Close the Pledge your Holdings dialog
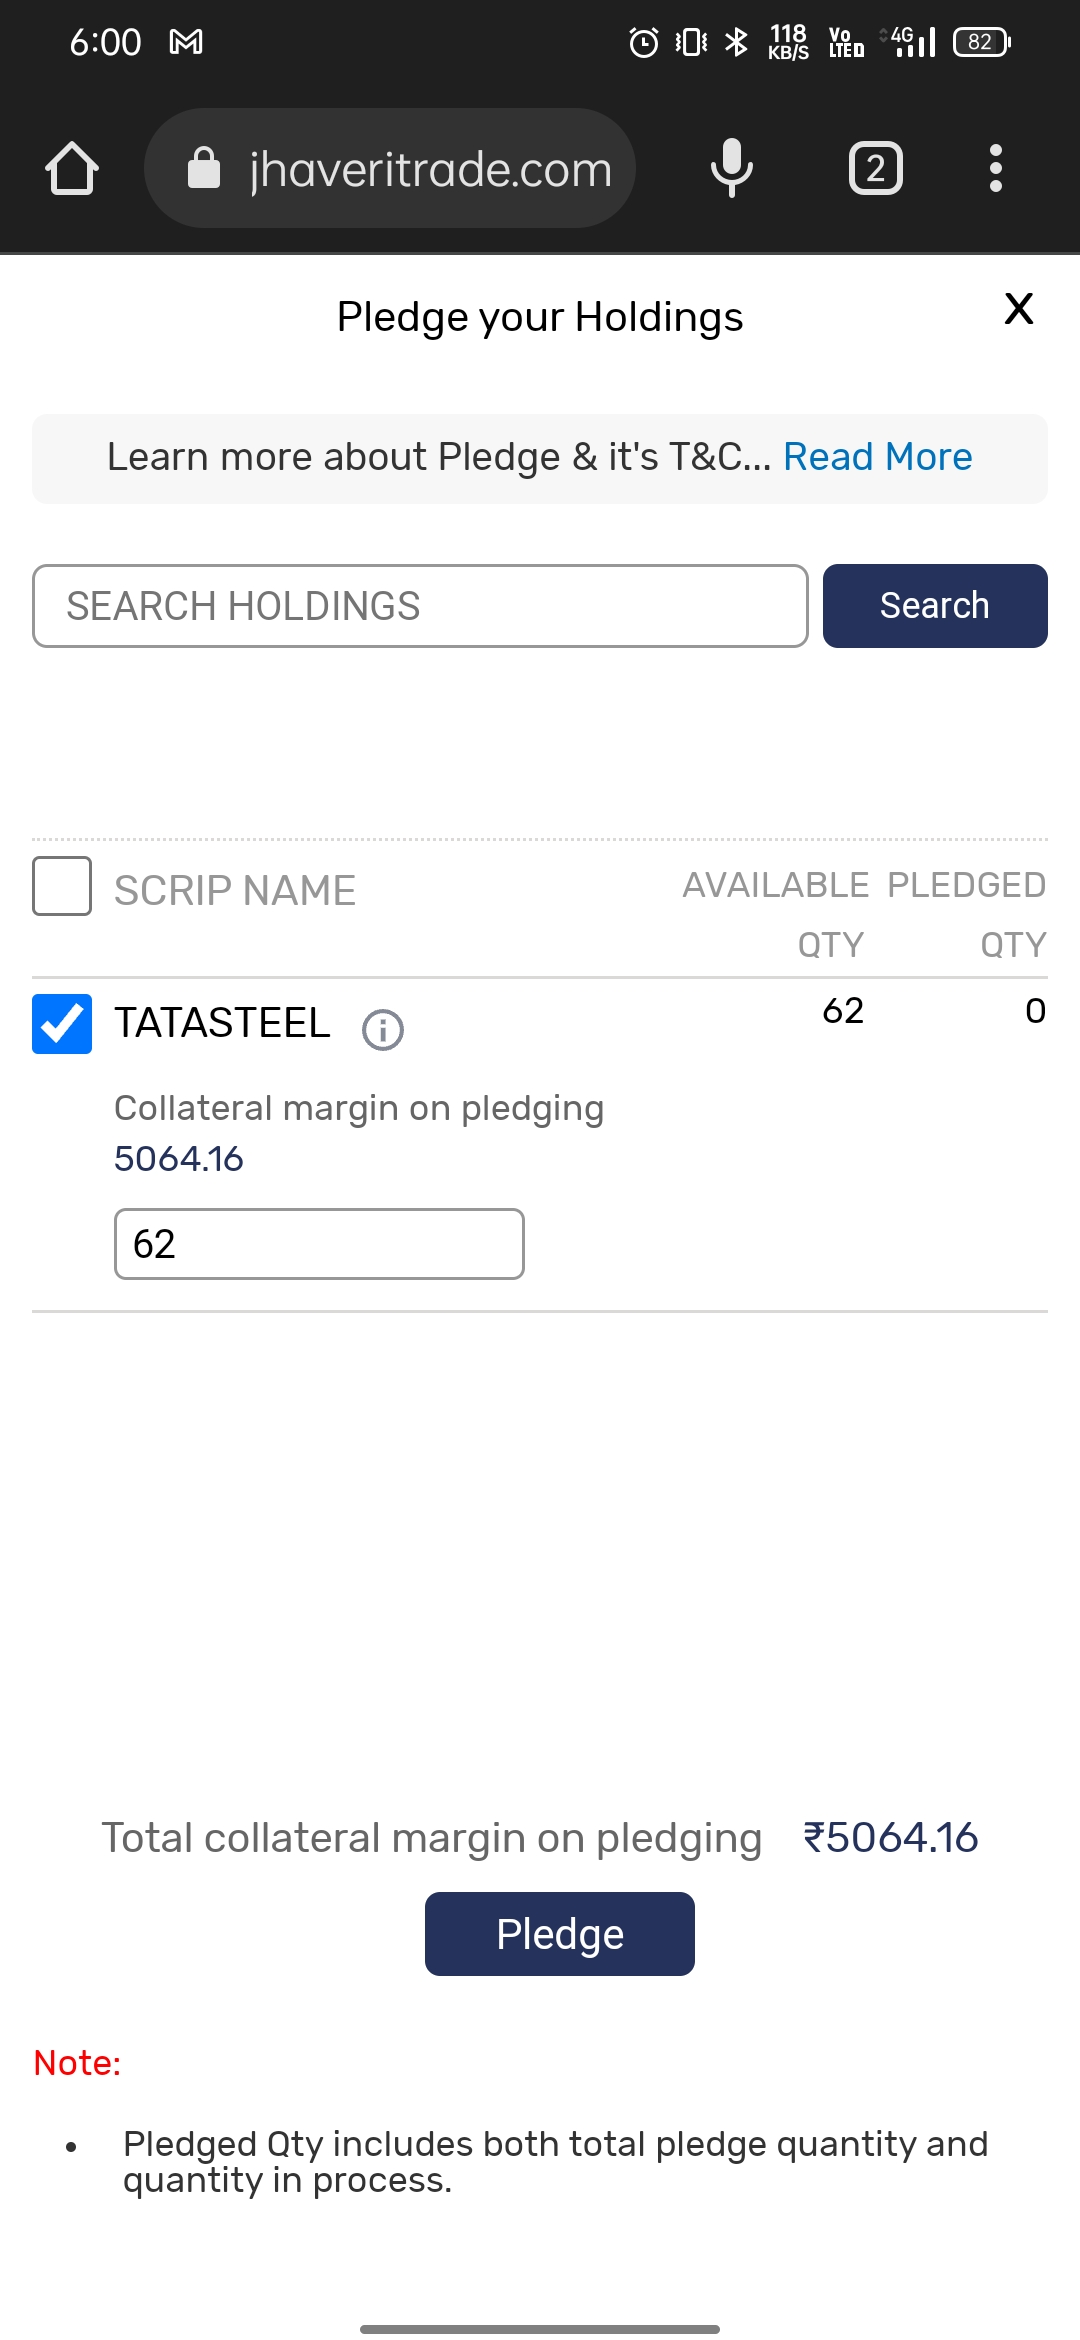 coord(1019,309)
